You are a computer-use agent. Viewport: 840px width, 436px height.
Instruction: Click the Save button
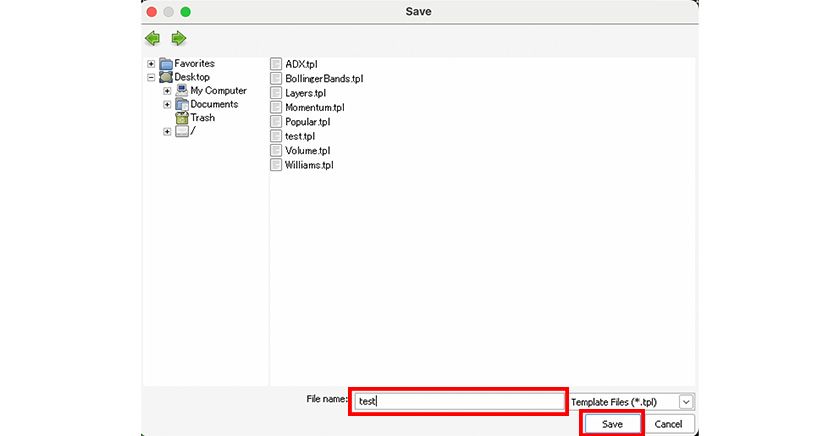[x=612, y=424]
